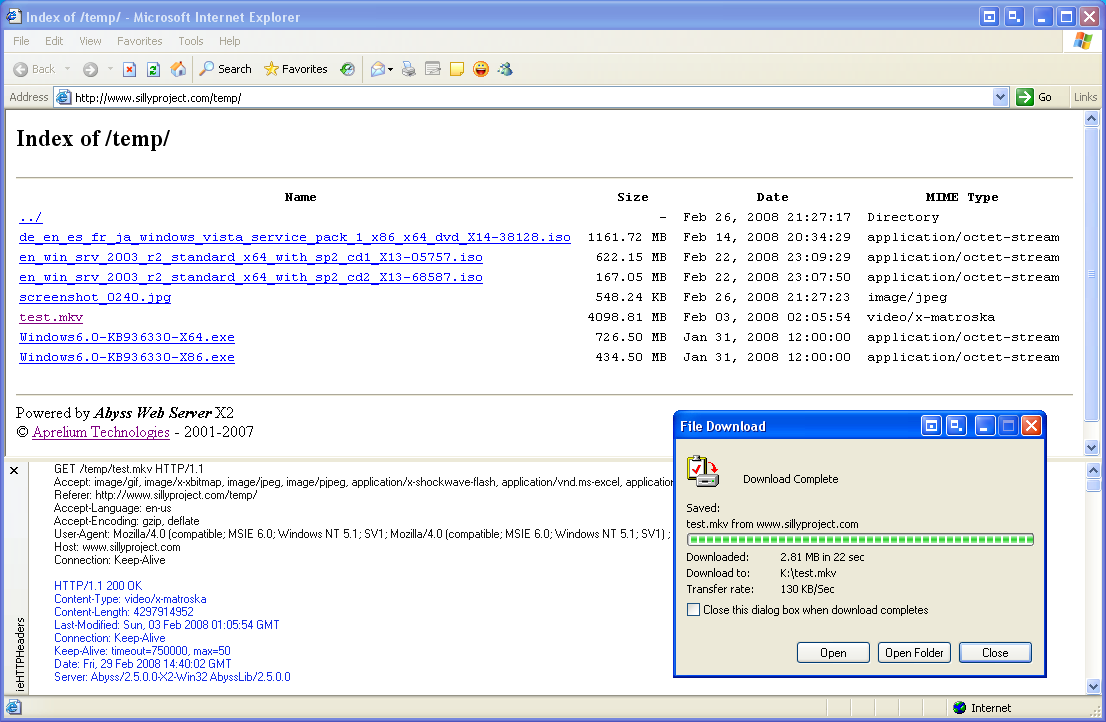Refresh the page with the Refresh icon
The image size is (1106, 722).
(153, 69)
